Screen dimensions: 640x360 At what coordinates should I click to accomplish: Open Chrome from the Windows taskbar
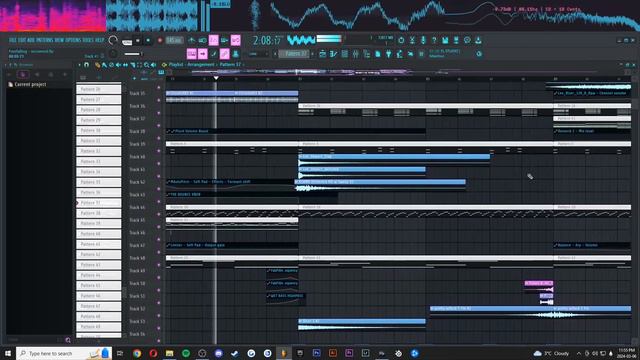137,353
